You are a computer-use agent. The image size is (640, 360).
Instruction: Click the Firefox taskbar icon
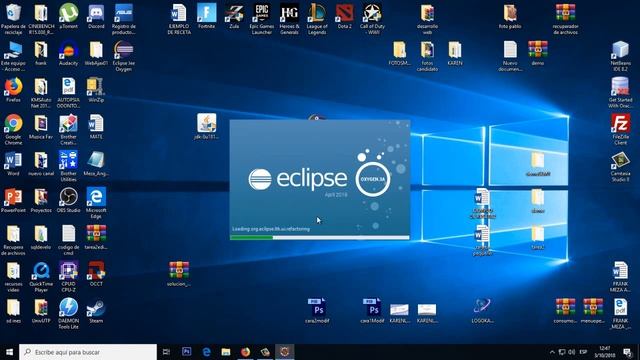coord(245,352)
